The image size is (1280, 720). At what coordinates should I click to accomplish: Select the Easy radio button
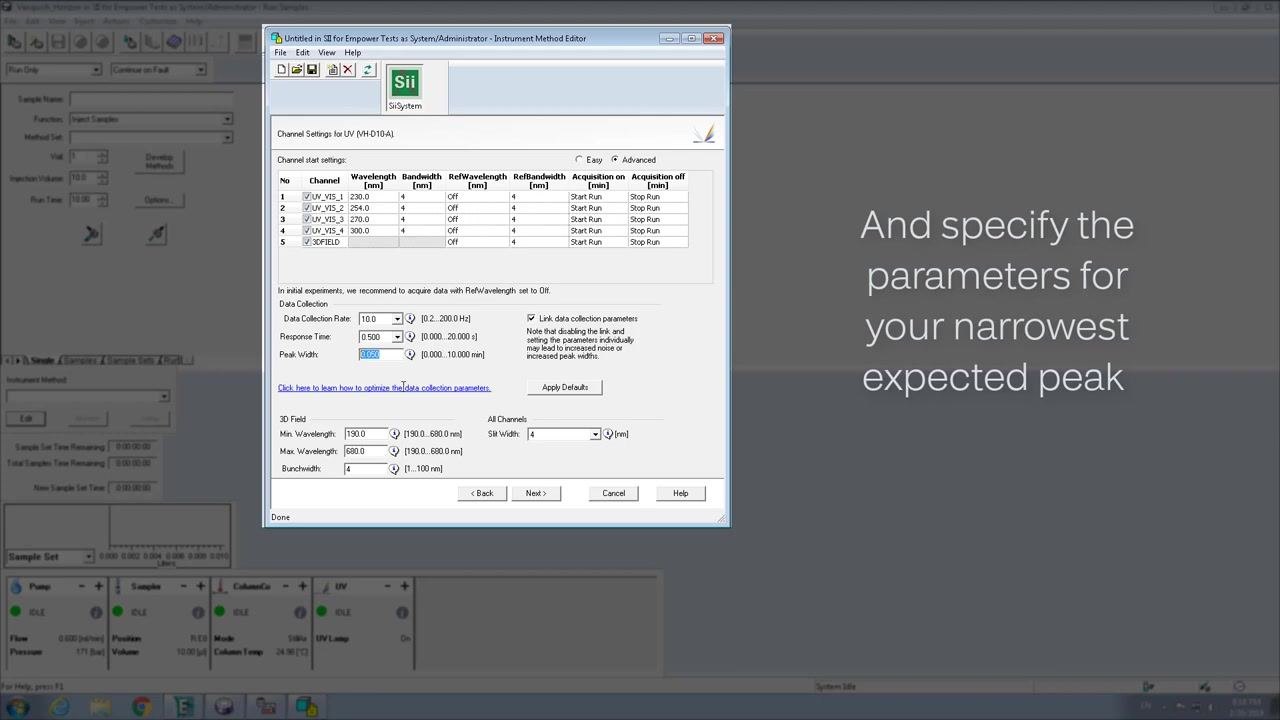point(579,160)
